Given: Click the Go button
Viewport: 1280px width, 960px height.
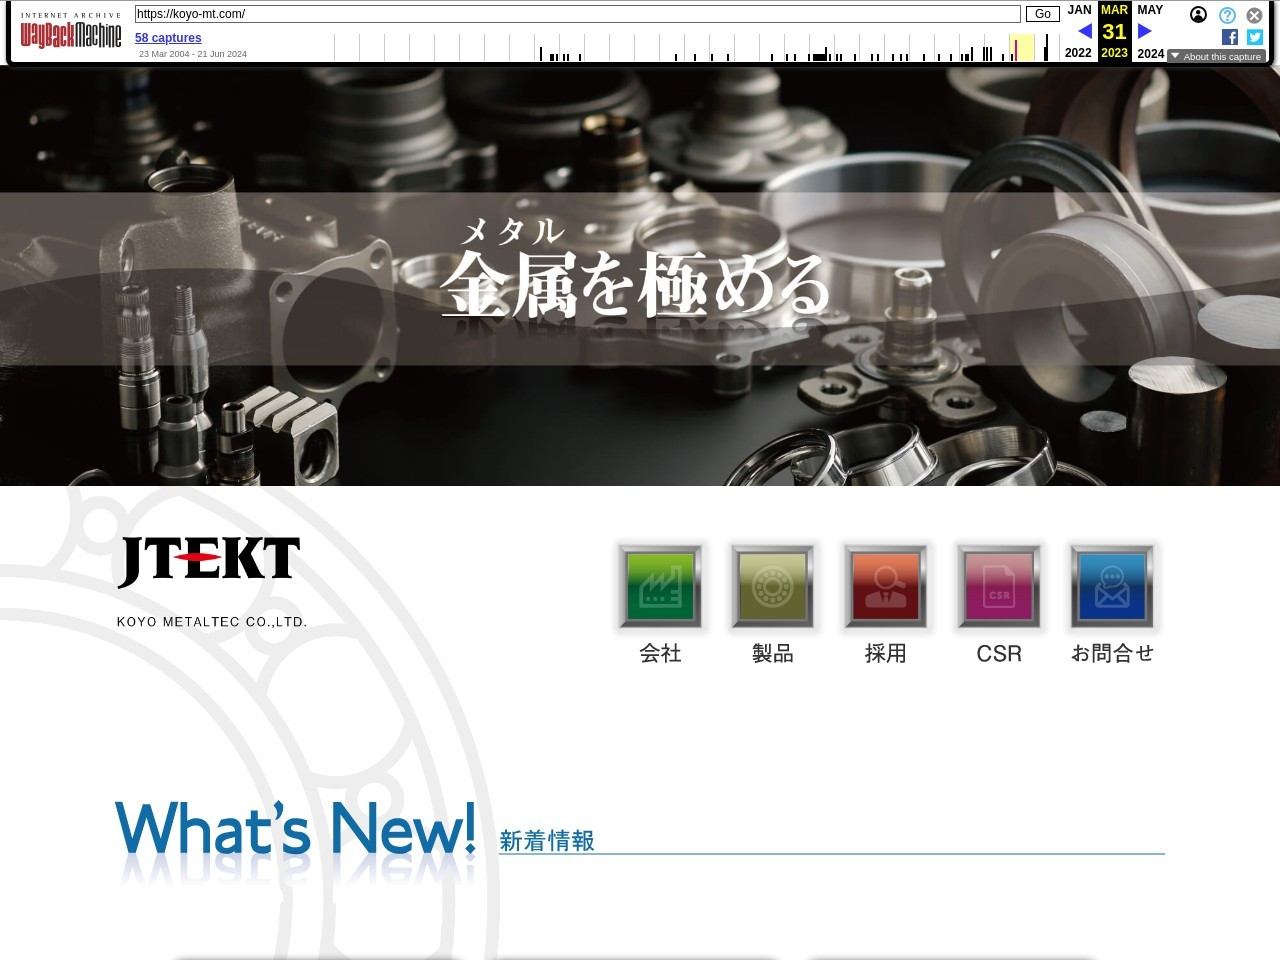Looking at the screenshot, I should tap(1042, 14).
